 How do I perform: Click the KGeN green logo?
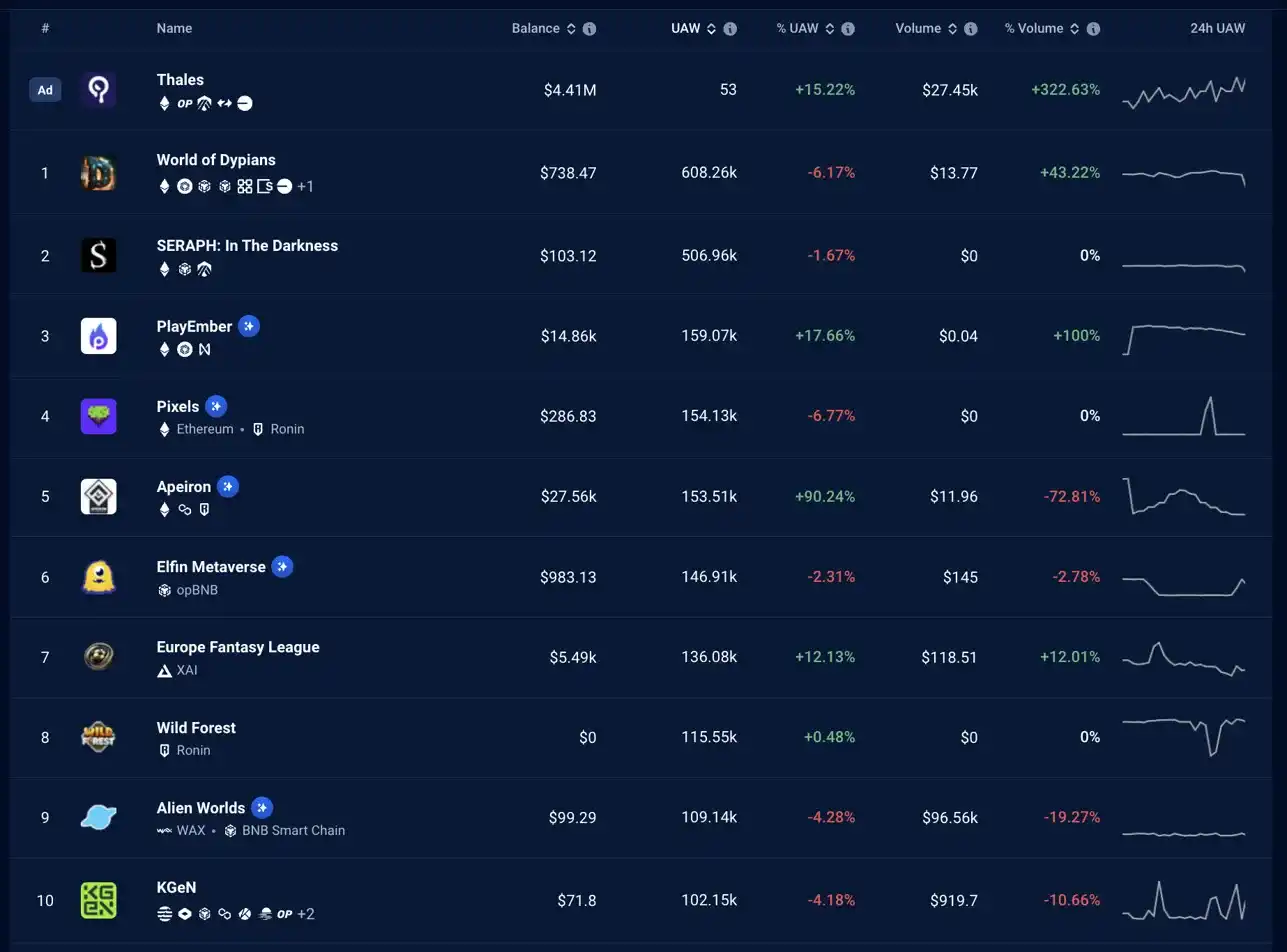(98, 900)
